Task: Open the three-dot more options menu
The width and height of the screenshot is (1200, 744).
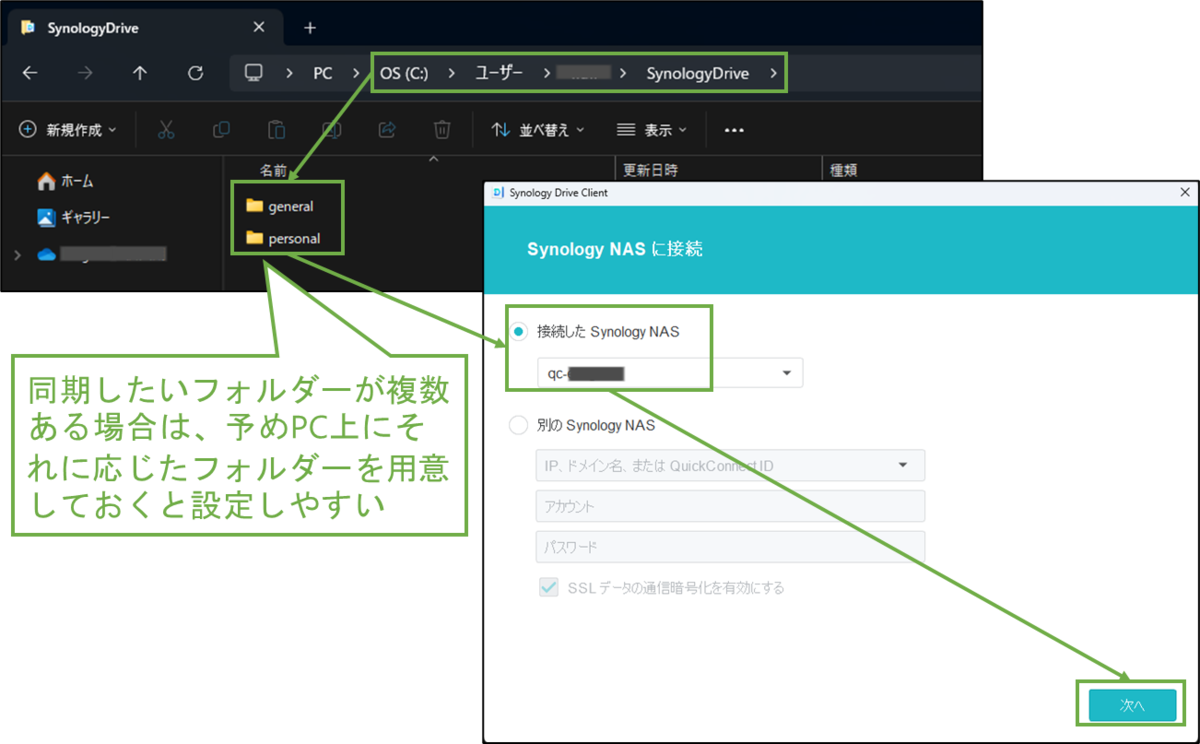Action: tap(735, 130)
